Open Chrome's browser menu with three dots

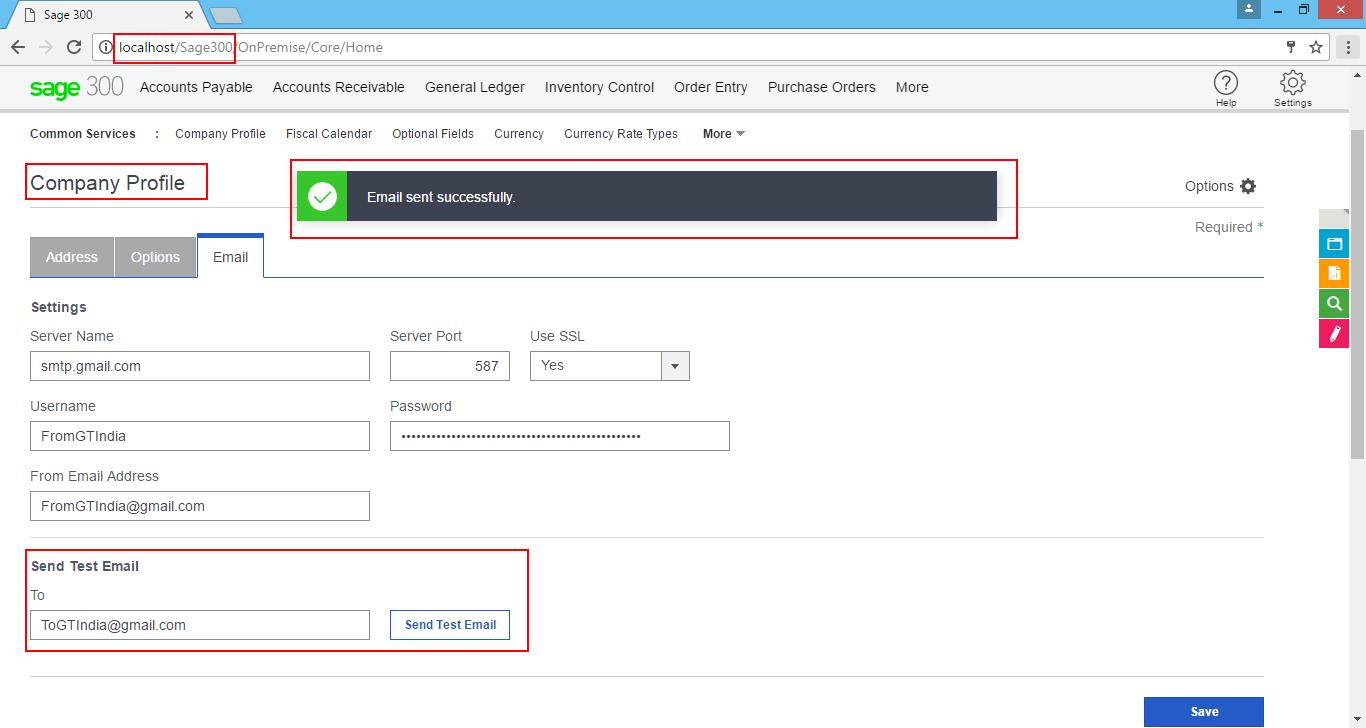[x=1349, y=47]
